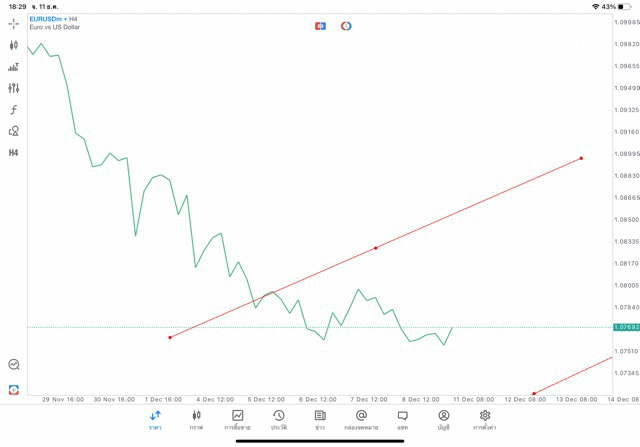
Task: Open the การตั้งค่า settings tab
Action: 485,420
